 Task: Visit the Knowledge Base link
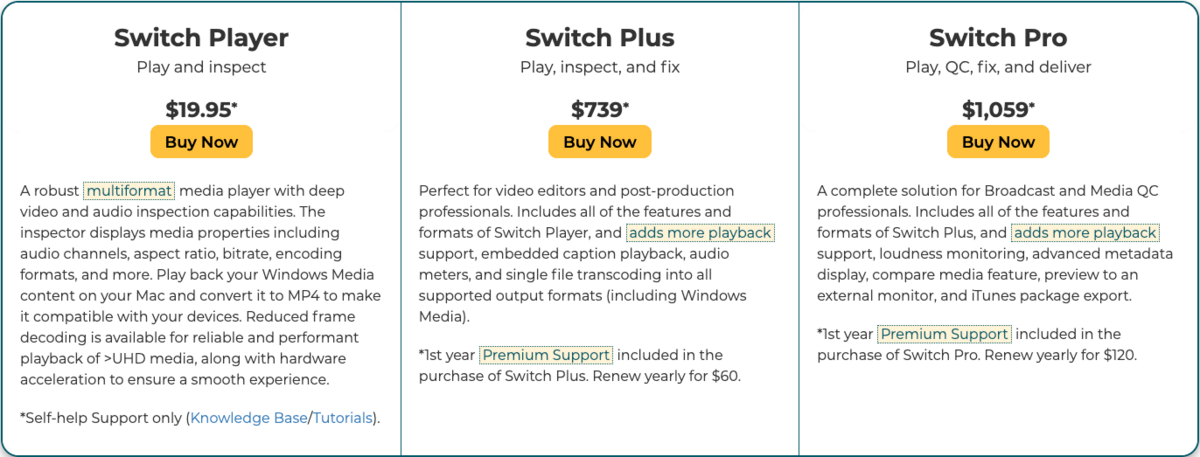click(x=248, y=418)
